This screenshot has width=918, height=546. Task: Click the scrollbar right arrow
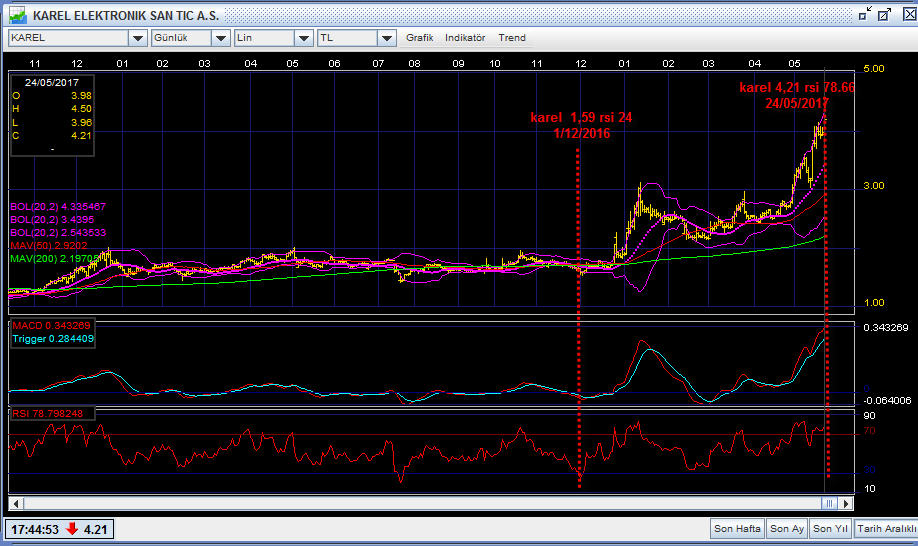pos(845,503)
